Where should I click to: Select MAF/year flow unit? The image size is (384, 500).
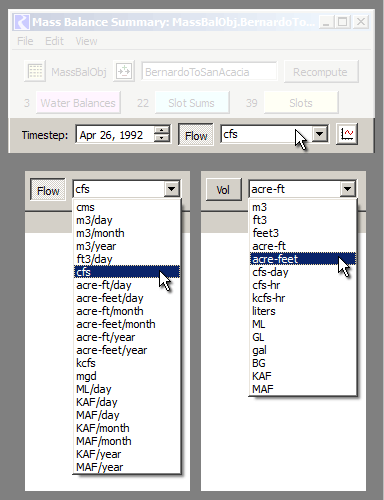point(127,467)
